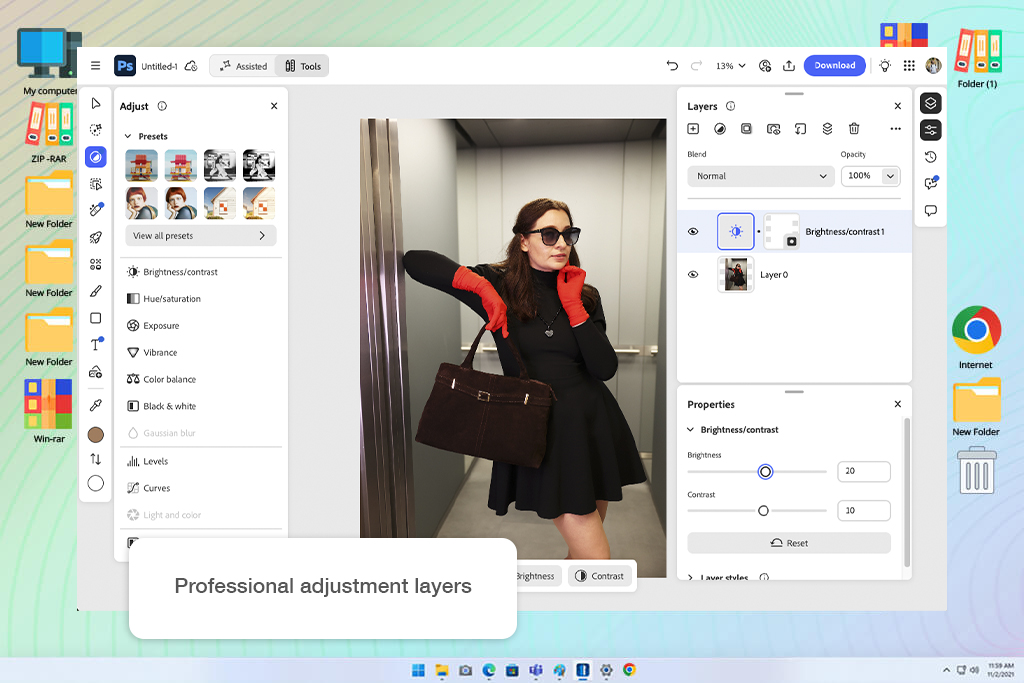Undo the last action
The width and height of the screenshot is (1024, 683).
(x=672, y=65)
